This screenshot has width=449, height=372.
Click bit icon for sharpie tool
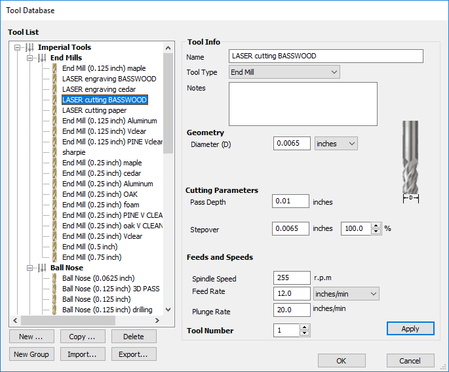[x=54, y=152]
